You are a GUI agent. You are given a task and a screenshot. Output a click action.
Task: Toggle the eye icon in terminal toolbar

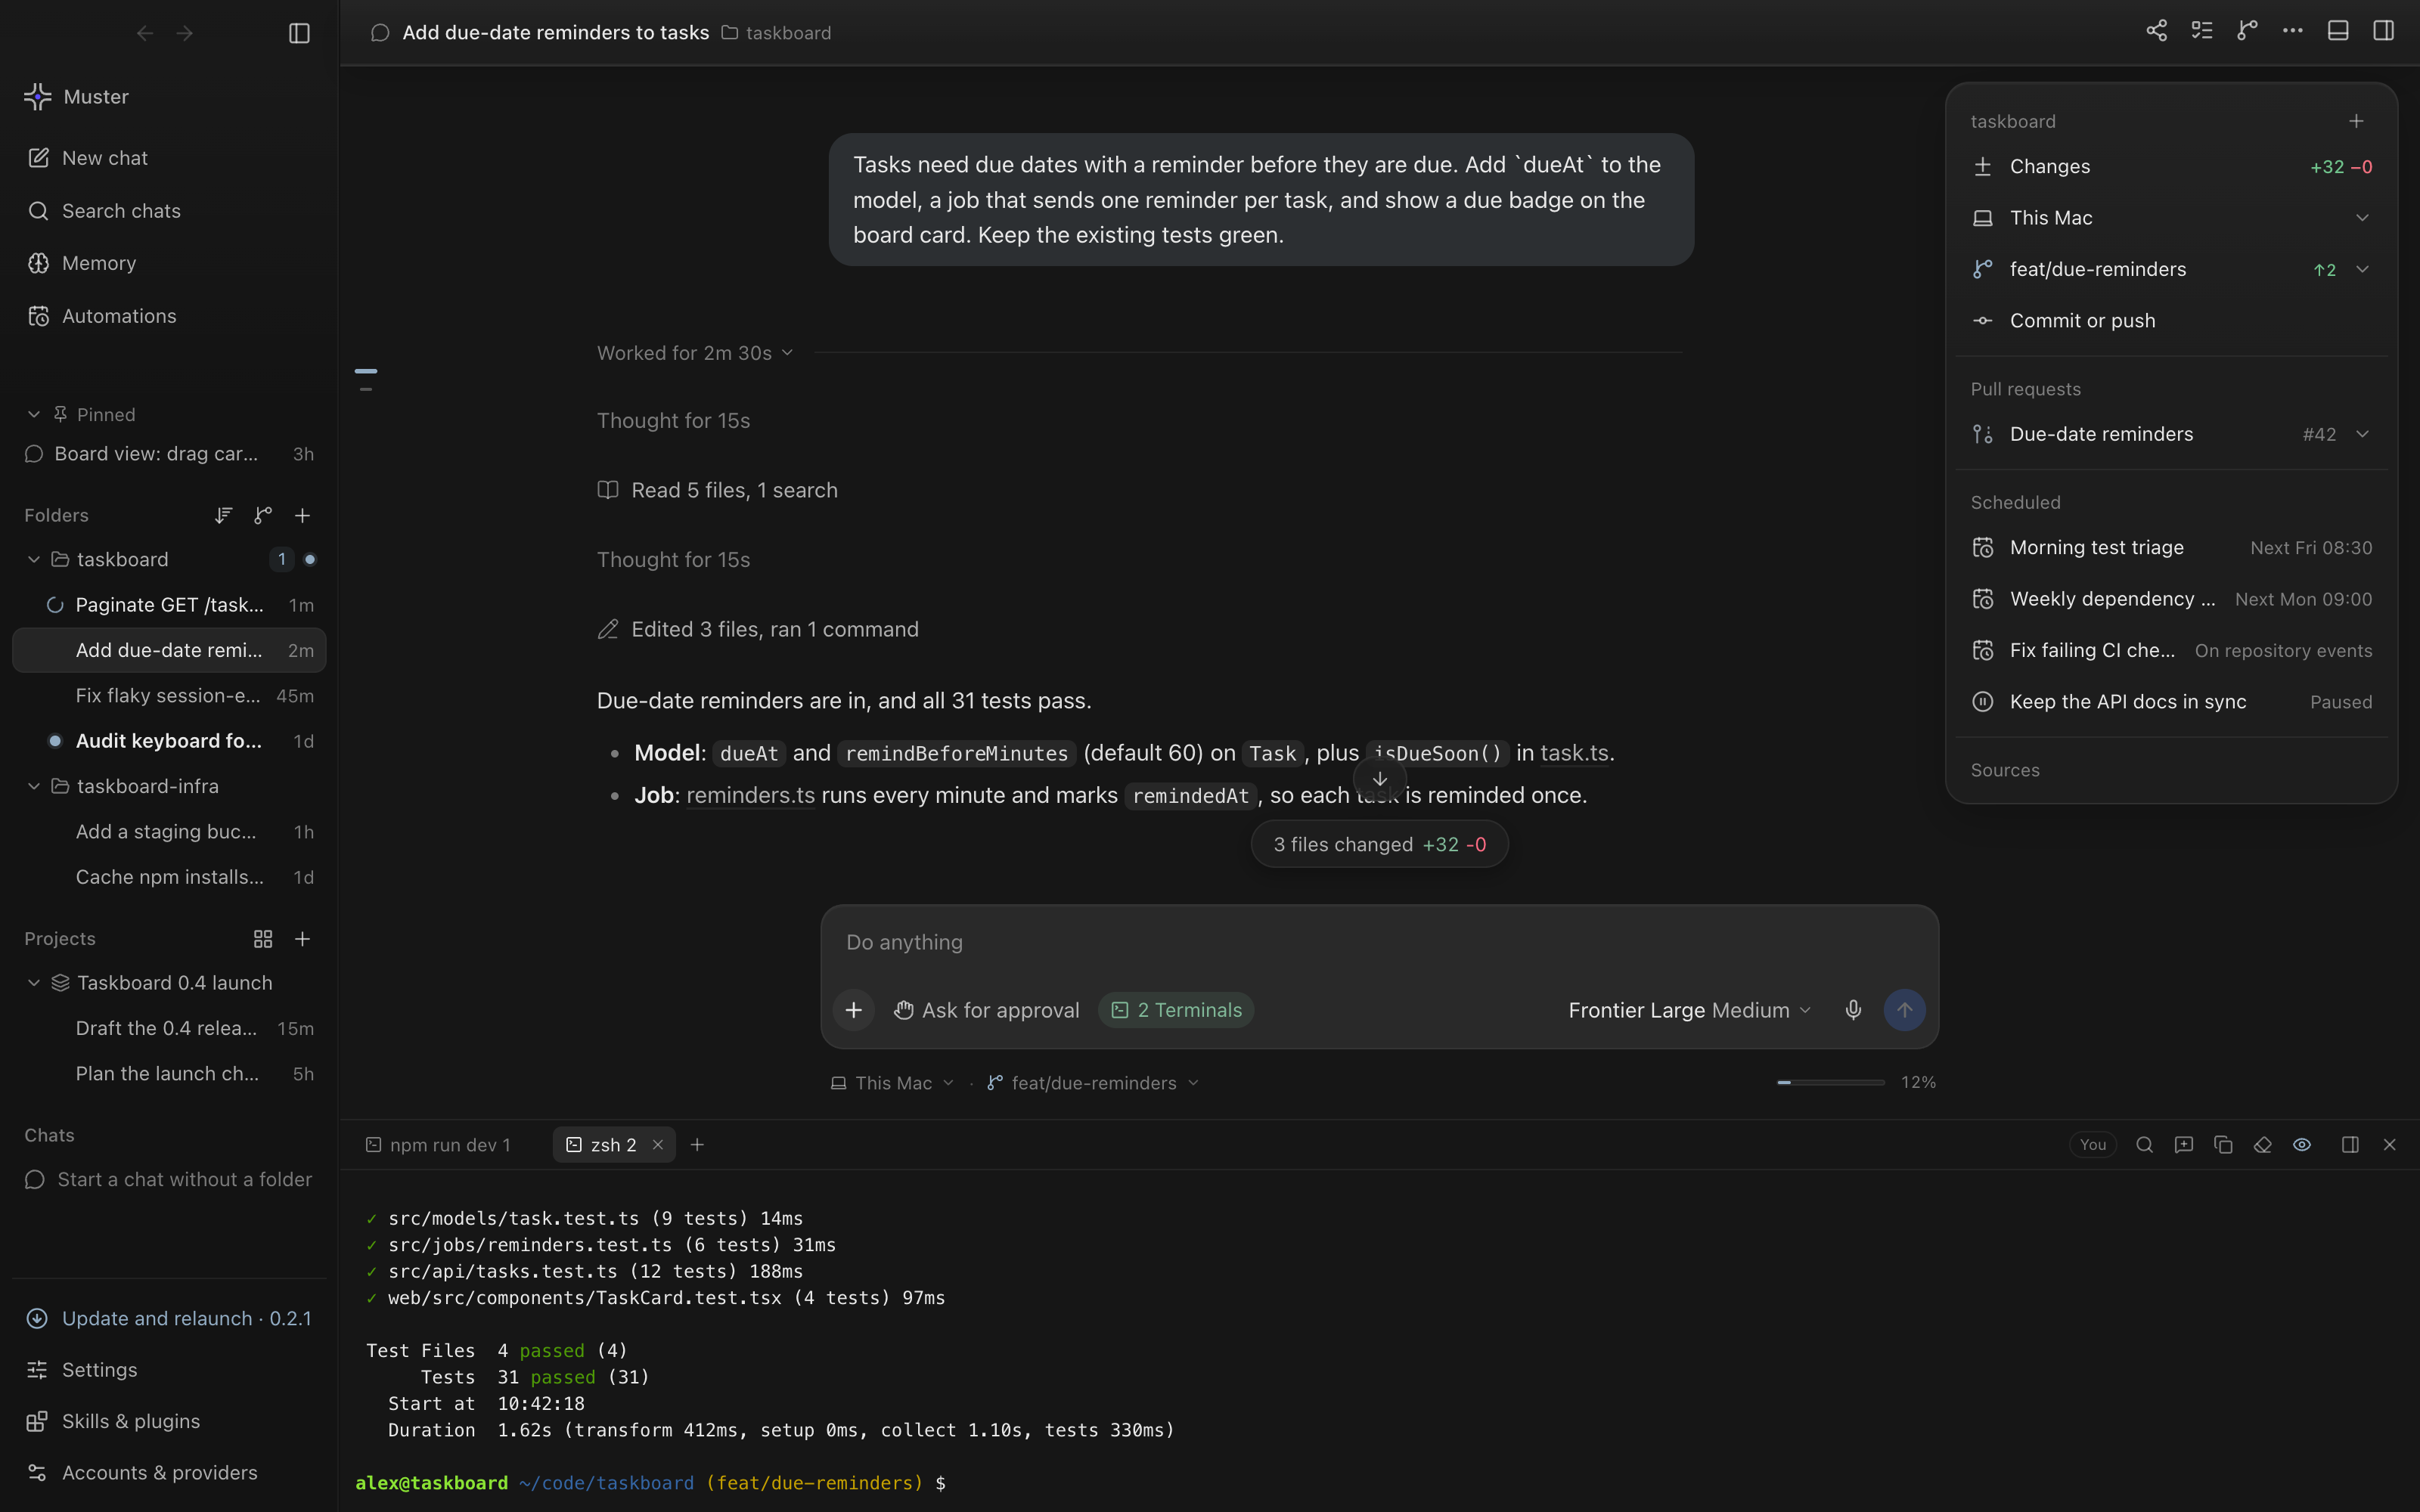pos(2302,1145)
